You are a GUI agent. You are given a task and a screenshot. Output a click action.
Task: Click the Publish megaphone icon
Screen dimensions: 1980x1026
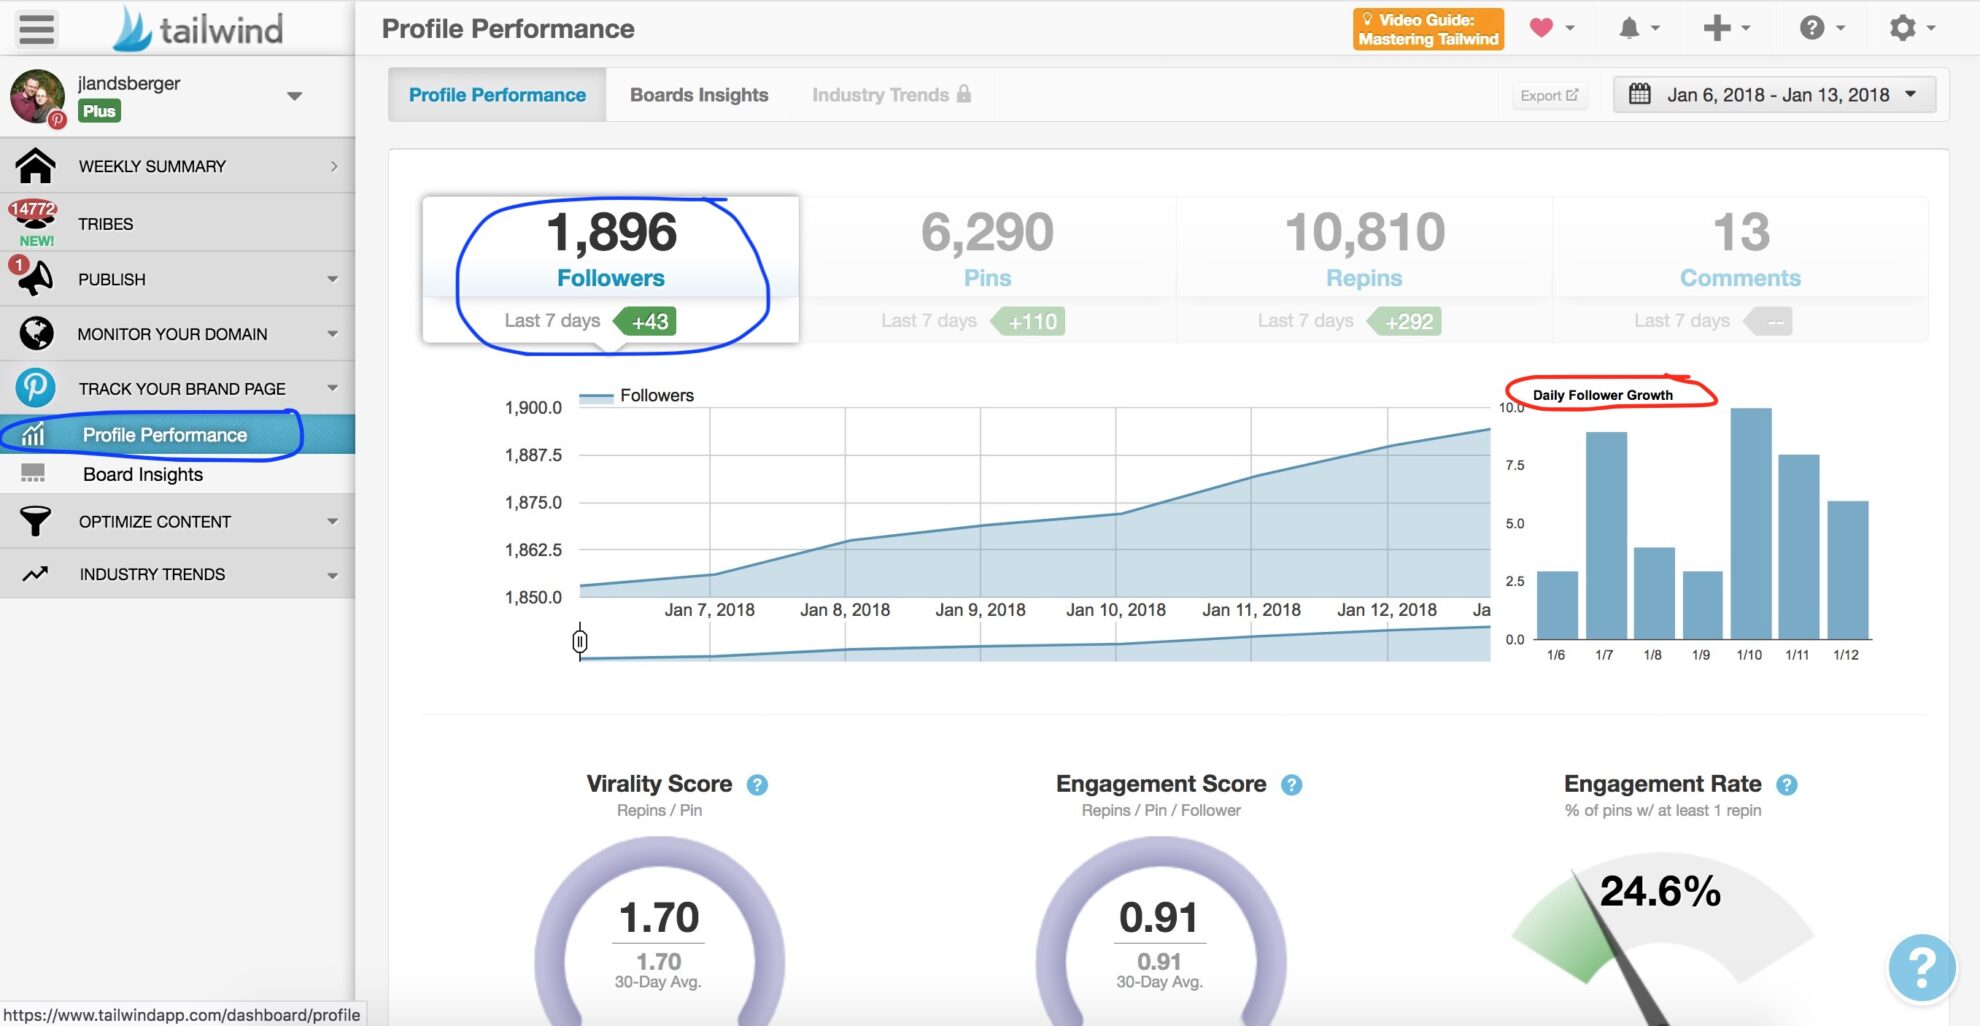34,278
